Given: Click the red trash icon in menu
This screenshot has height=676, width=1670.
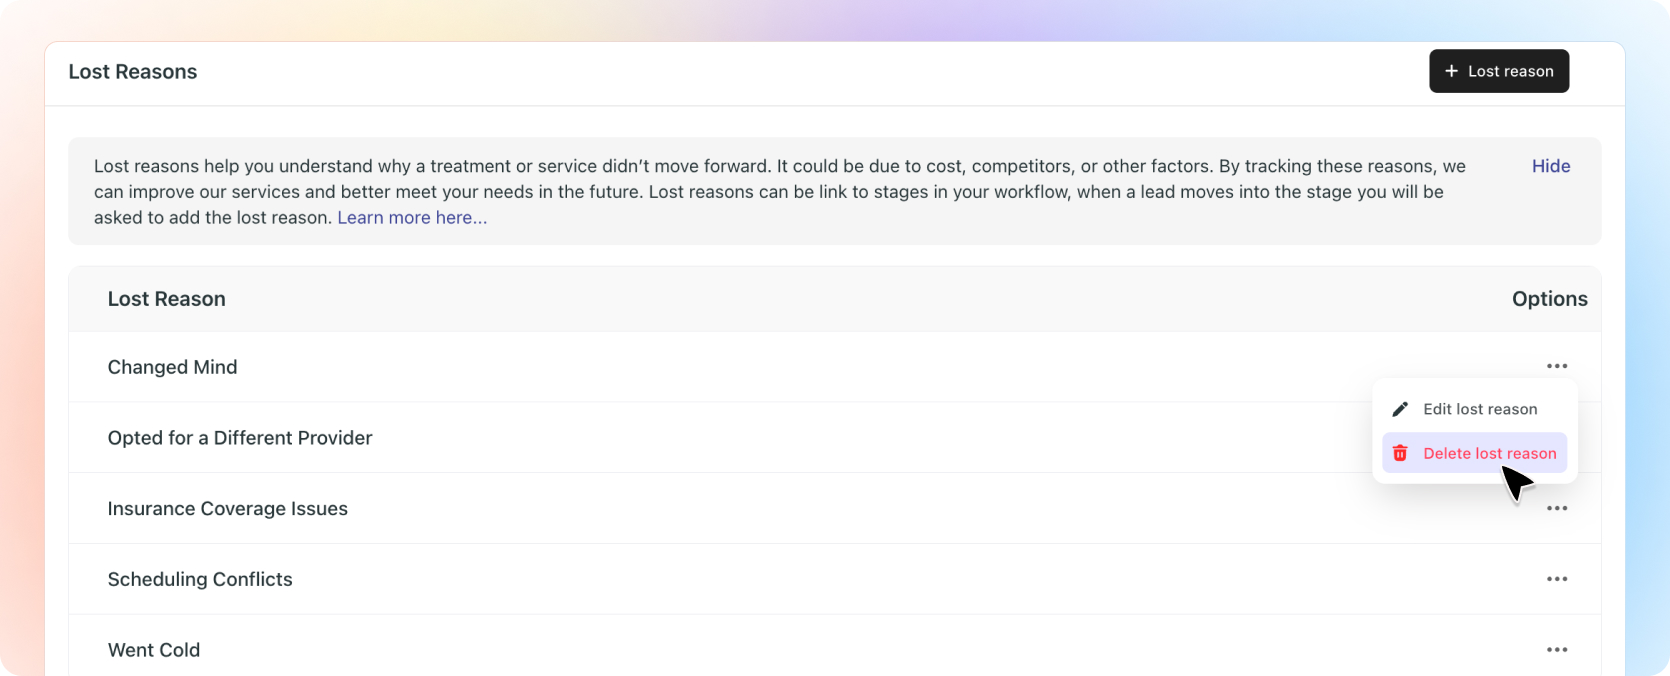Looking at the screenshot, I should (1400, 453).
